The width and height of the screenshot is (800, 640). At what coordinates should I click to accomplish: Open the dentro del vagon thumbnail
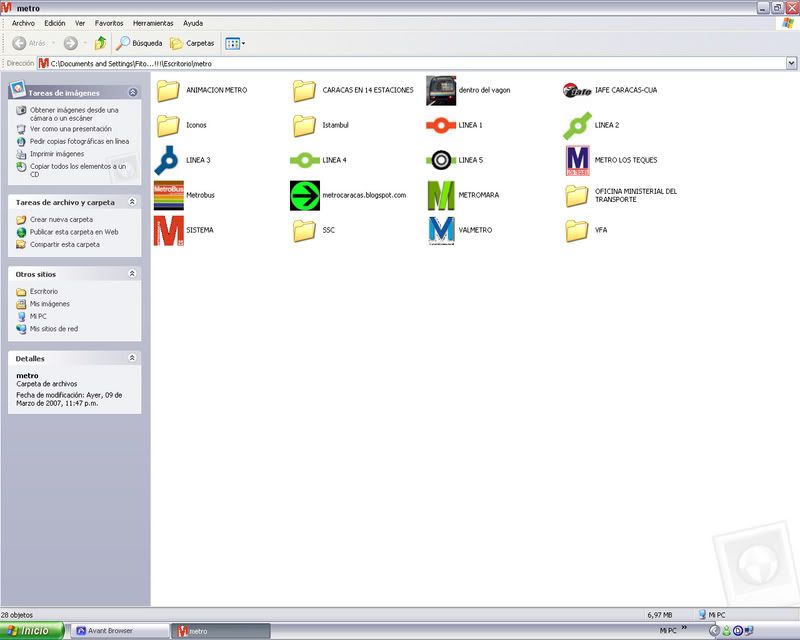(x=440, y=90)
